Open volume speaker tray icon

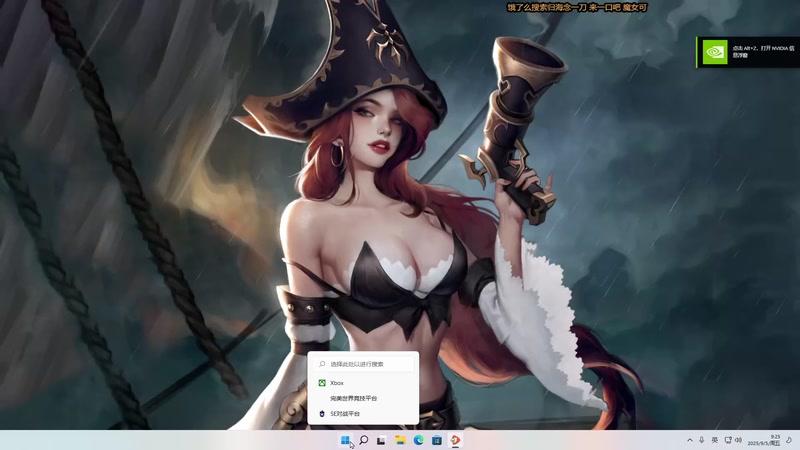738,440
